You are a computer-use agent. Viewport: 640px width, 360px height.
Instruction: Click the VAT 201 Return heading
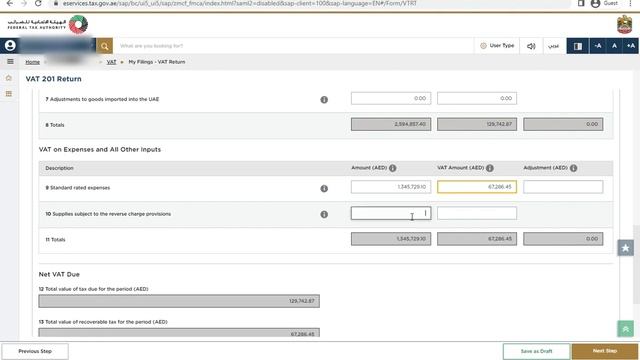53,79
